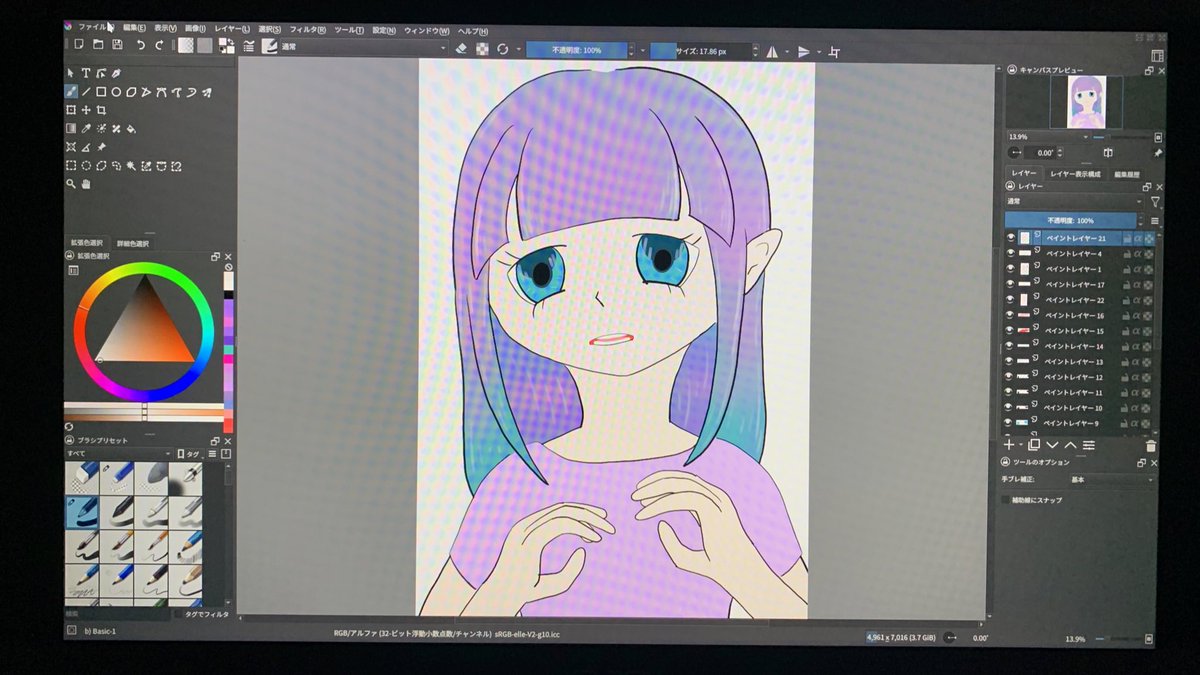This screenshot has width=1200, height=675.
Task: Undo the last action
Action: pos(141,46)
